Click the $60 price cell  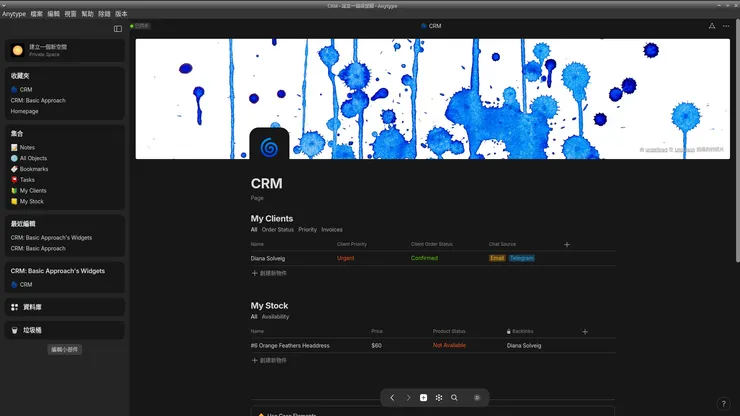[376, 346]
